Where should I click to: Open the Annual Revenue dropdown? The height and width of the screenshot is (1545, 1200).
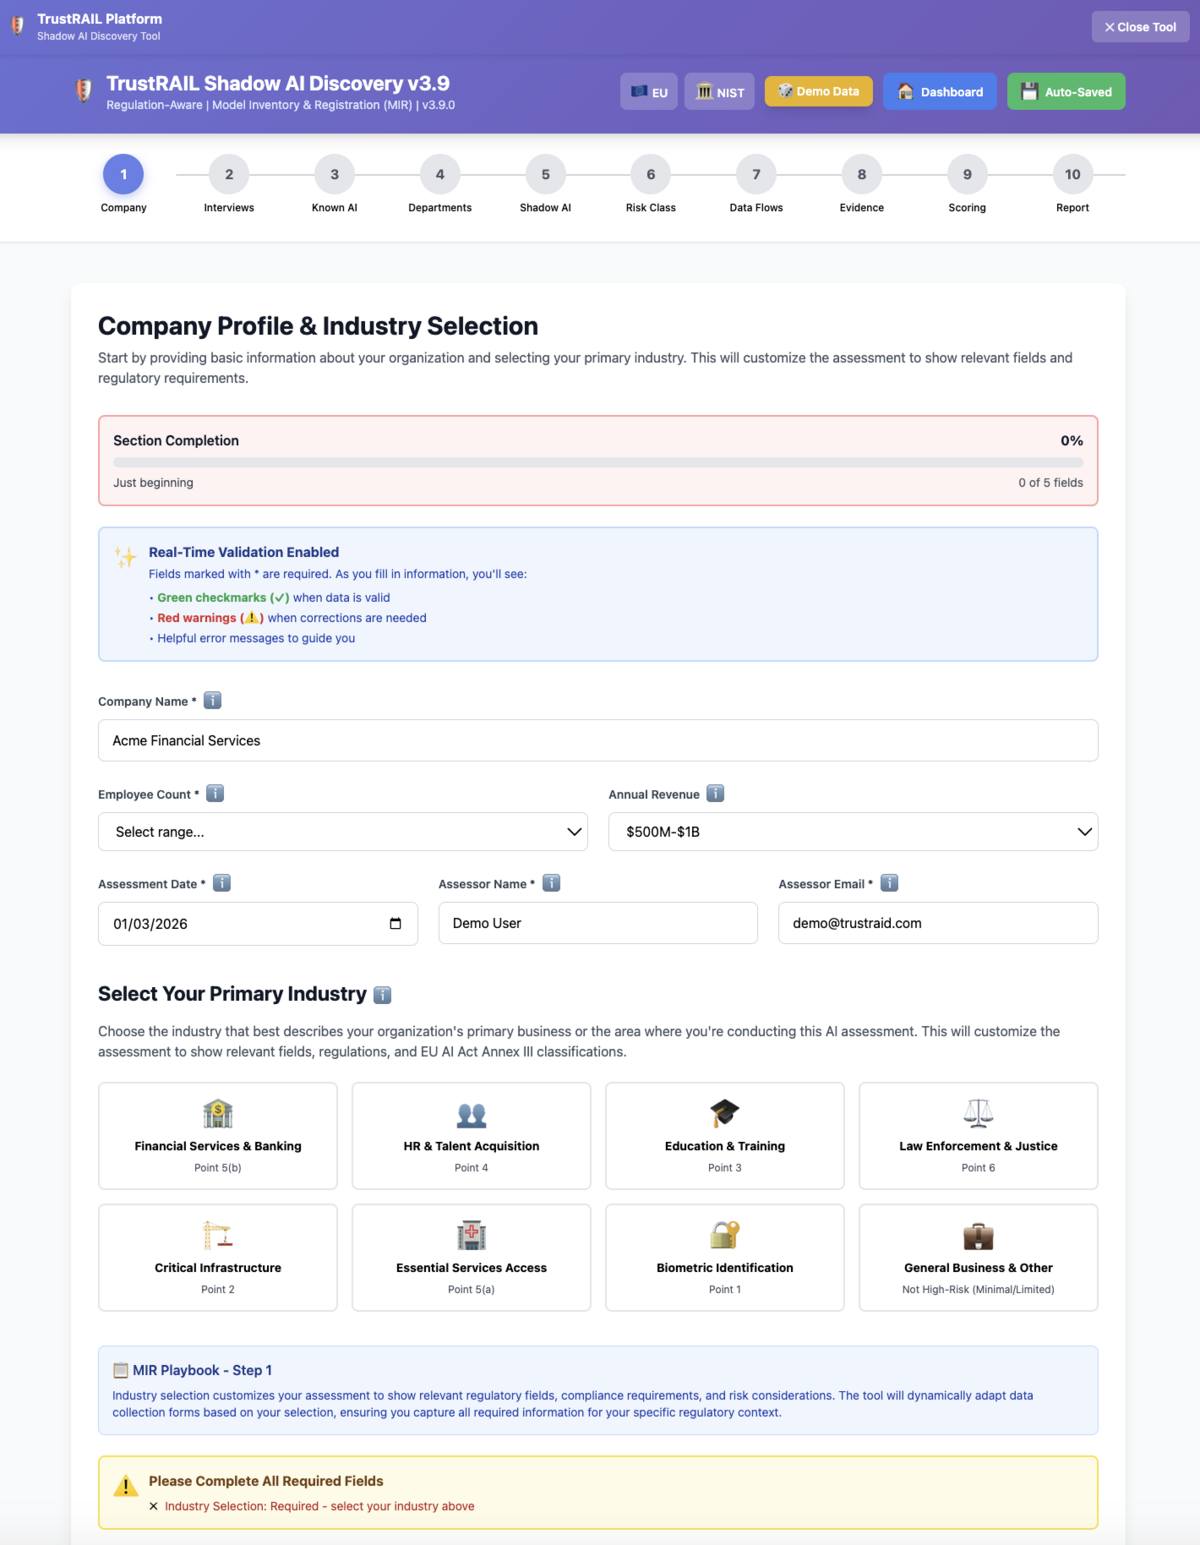point(852,831)
